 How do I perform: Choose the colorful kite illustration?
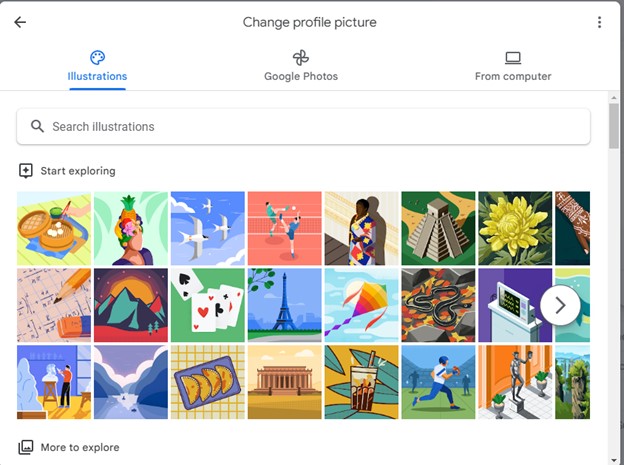[x=362, y=304]
